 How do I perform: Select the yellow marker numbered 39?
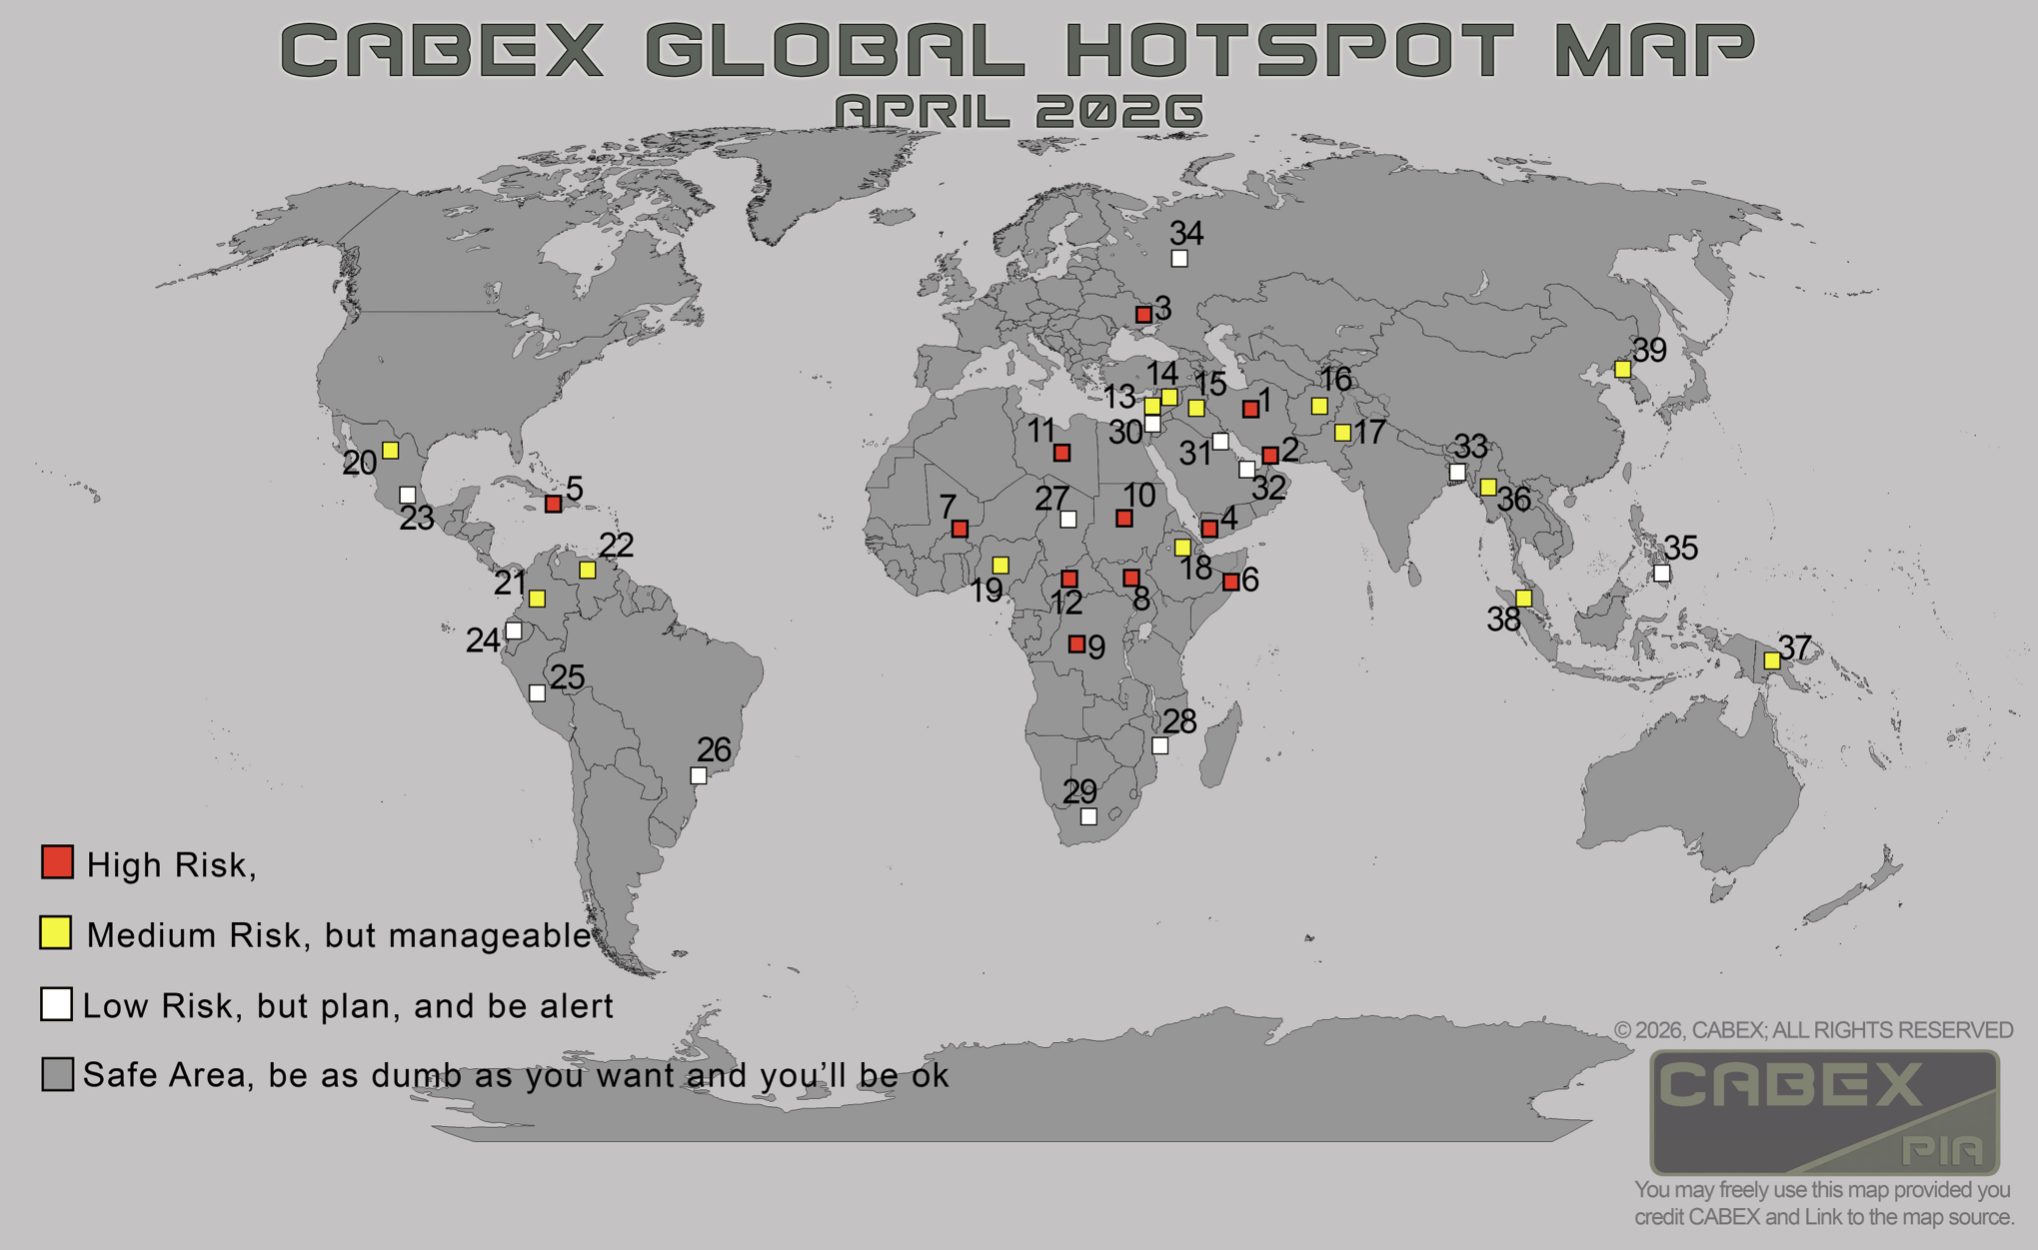tap(1623, 369)
